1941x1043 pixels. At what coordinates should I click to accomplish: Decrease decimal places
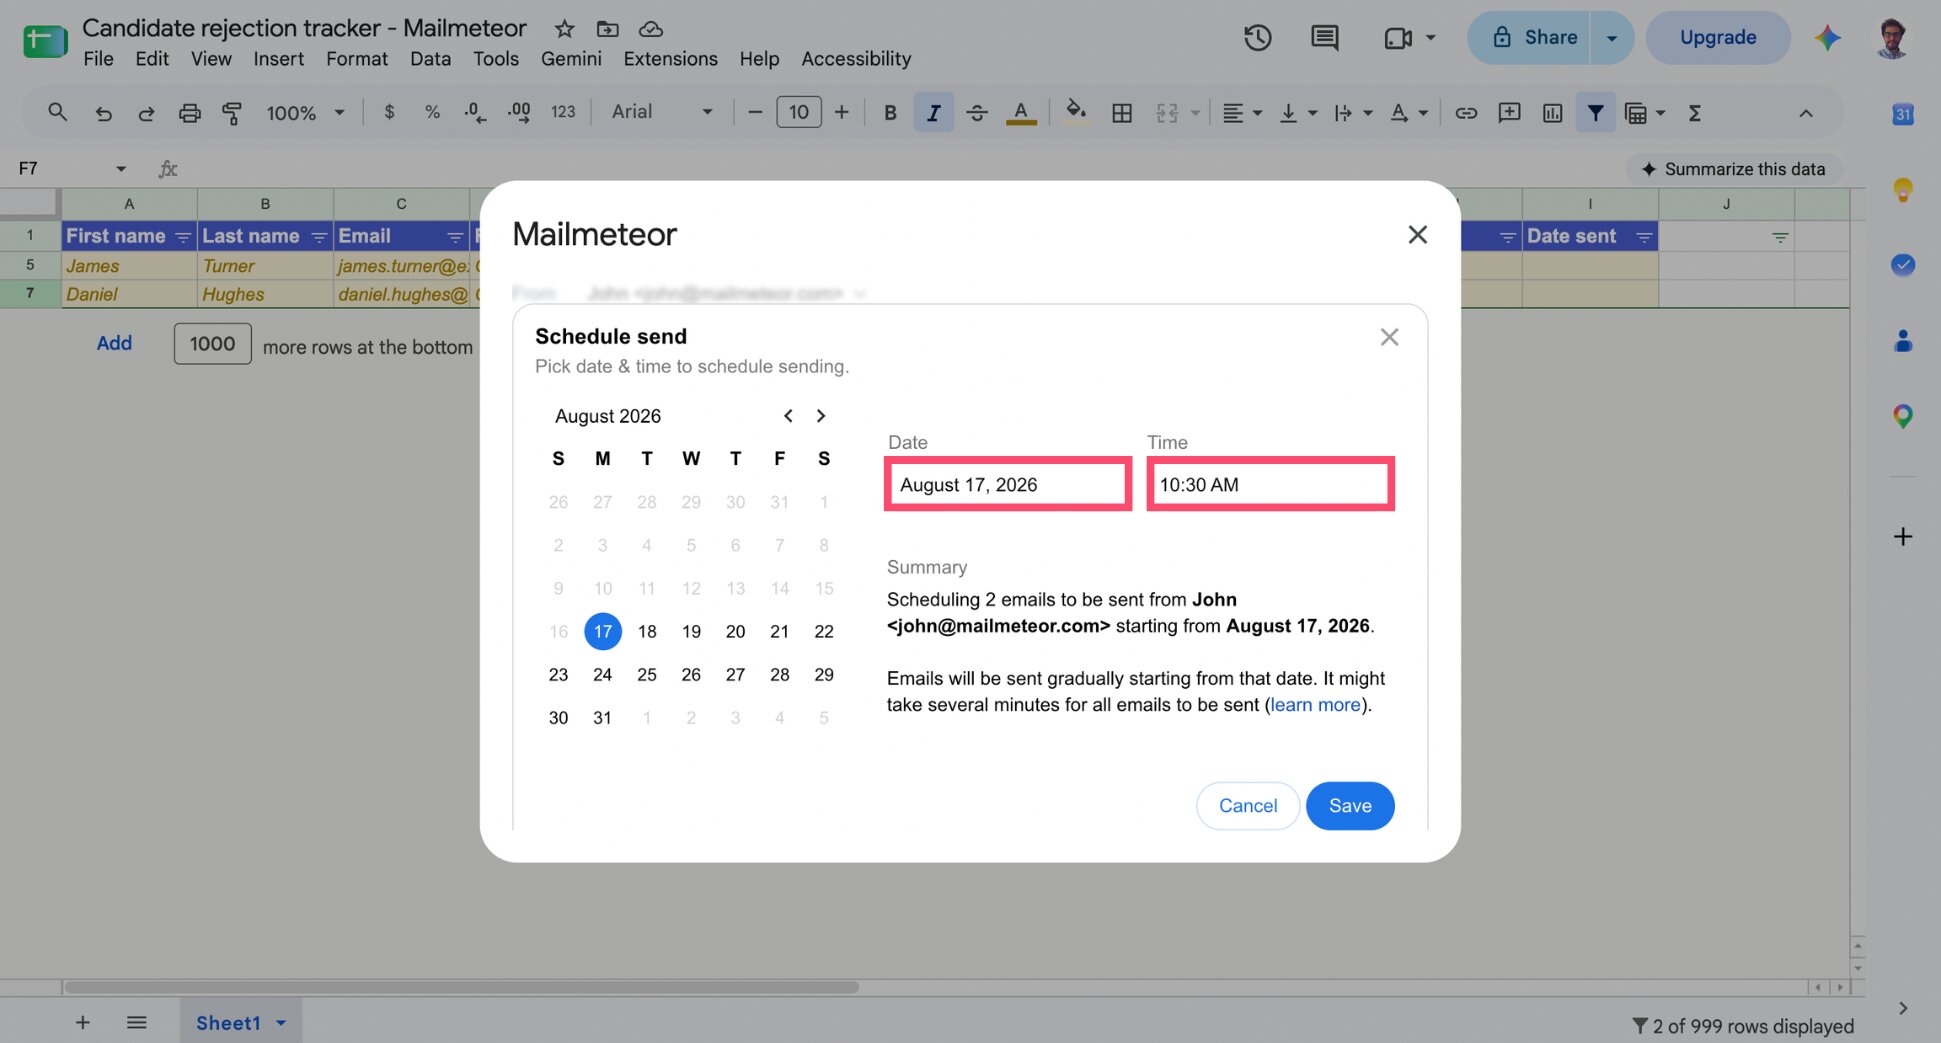475,112
